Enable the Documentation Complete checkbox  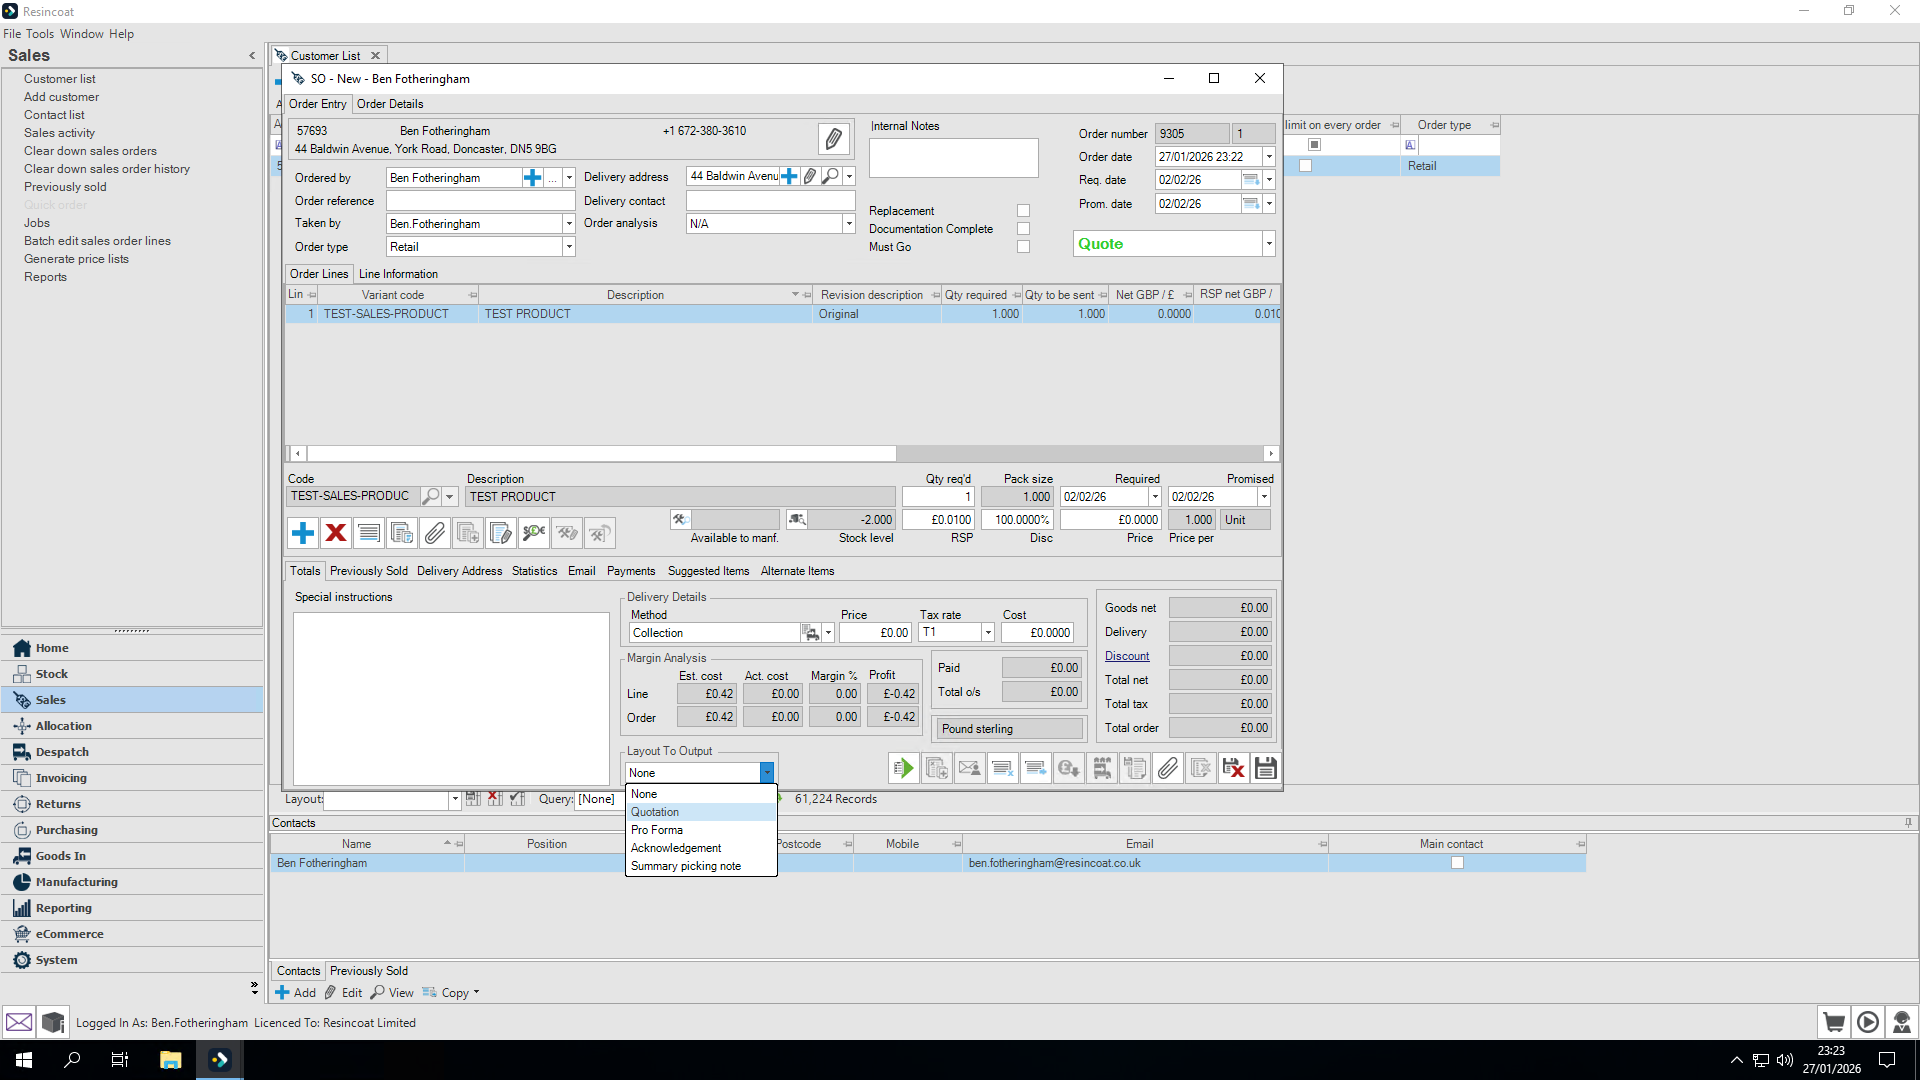coord(1023,229)
